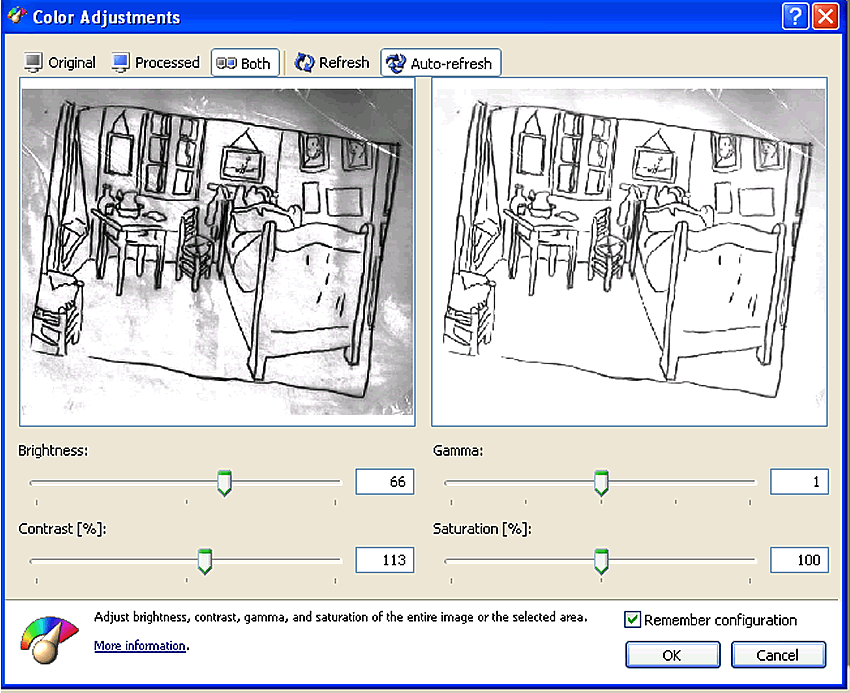Click the Brightness label text

(53, 451)
